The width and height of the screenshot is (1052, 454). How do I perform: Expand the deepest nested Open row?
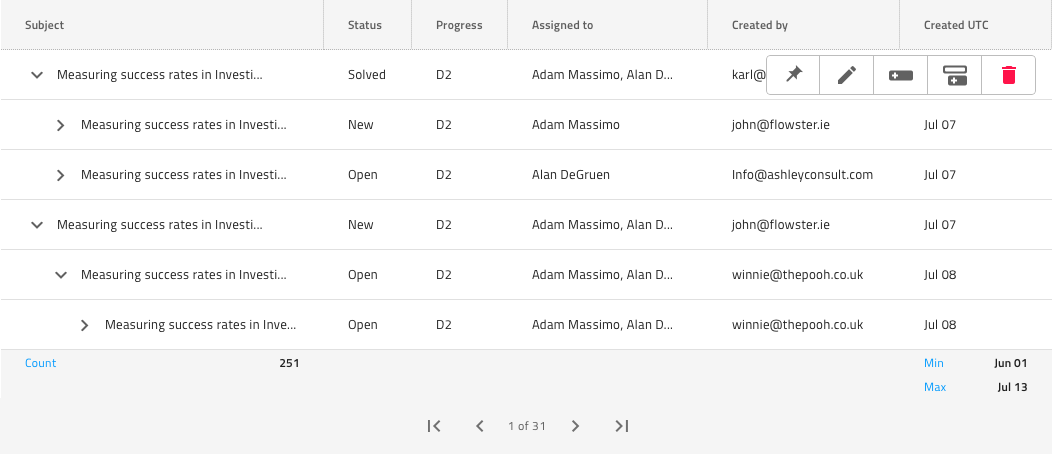[85, 325]
